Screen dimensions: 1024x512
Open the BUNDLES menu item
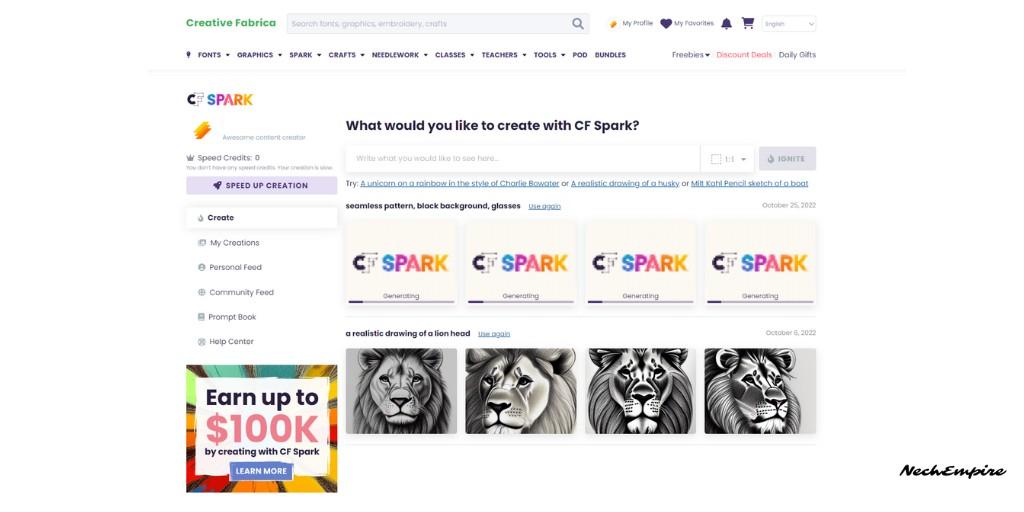[x=610, y=55]
